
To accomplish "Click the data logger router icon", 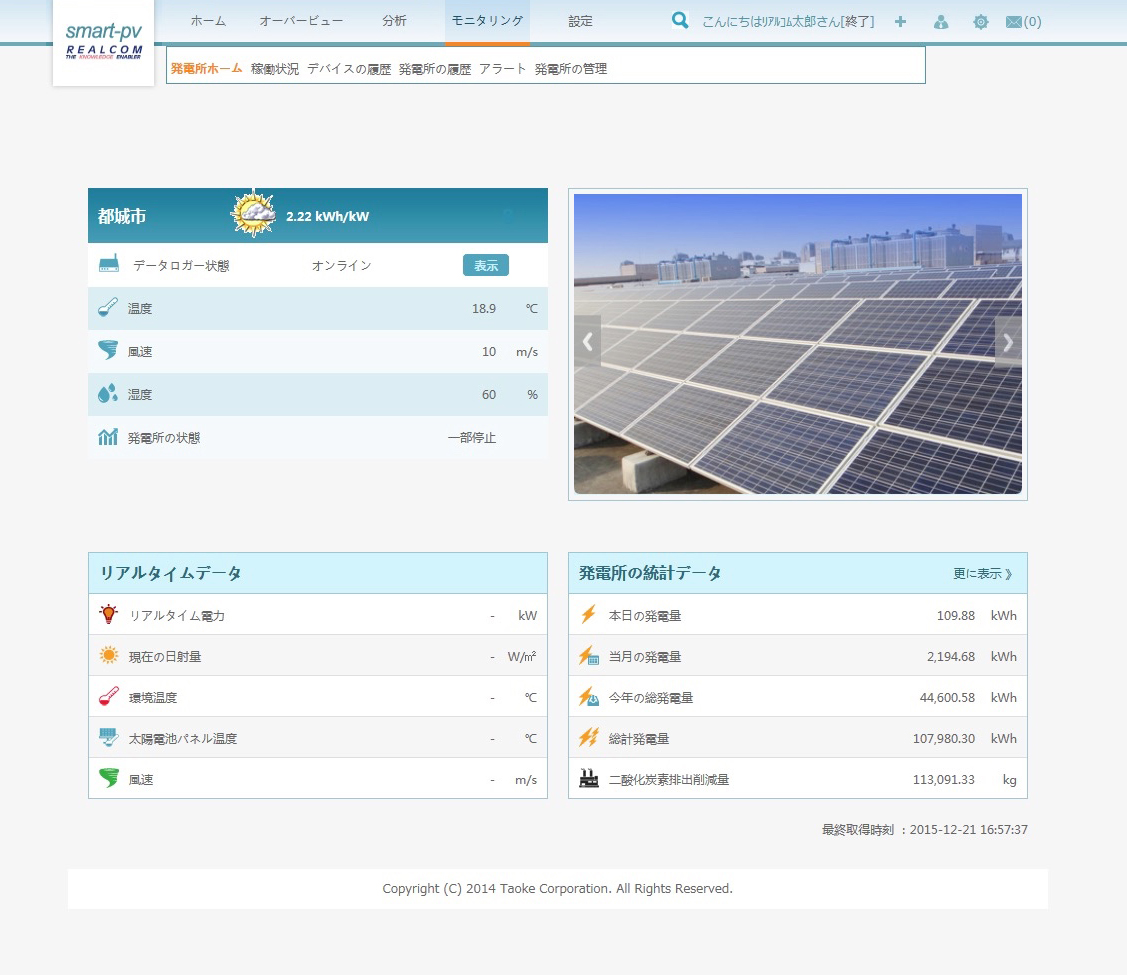I will pos(109,264).
